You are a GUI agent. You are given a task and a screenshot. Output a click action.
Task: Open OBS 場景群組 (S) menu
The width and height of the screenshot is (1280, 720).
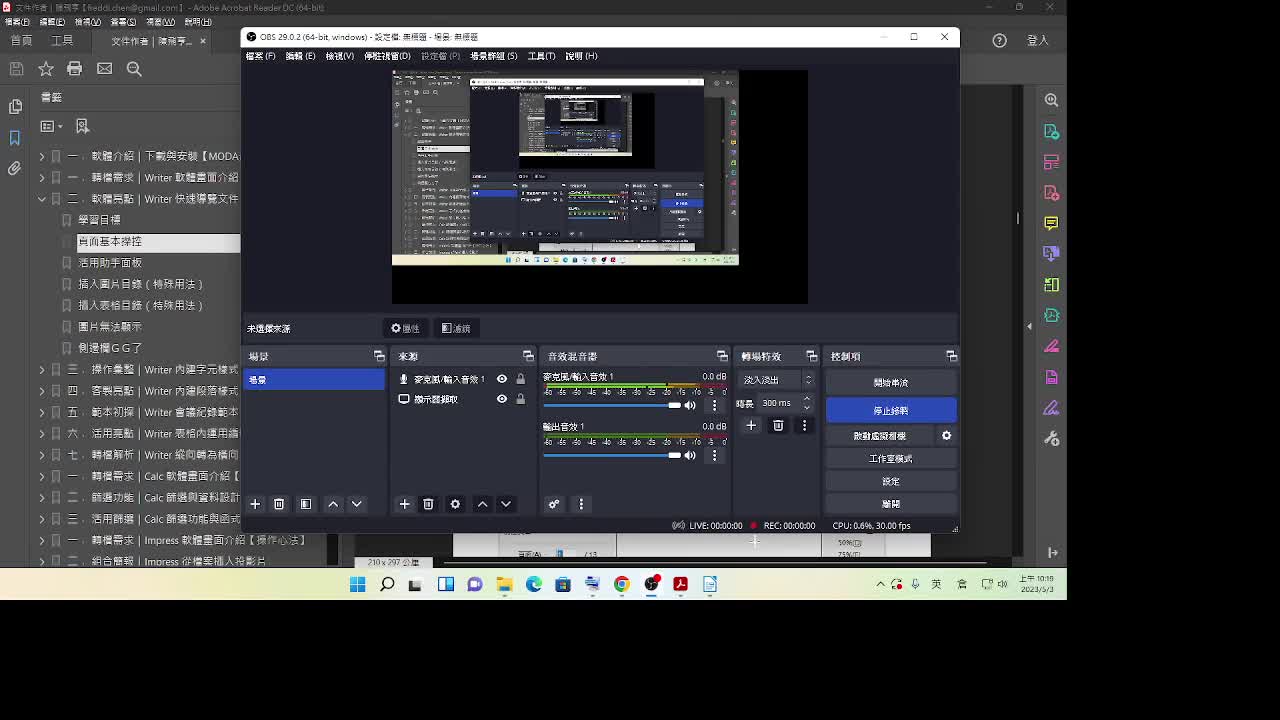pos(494,56)
